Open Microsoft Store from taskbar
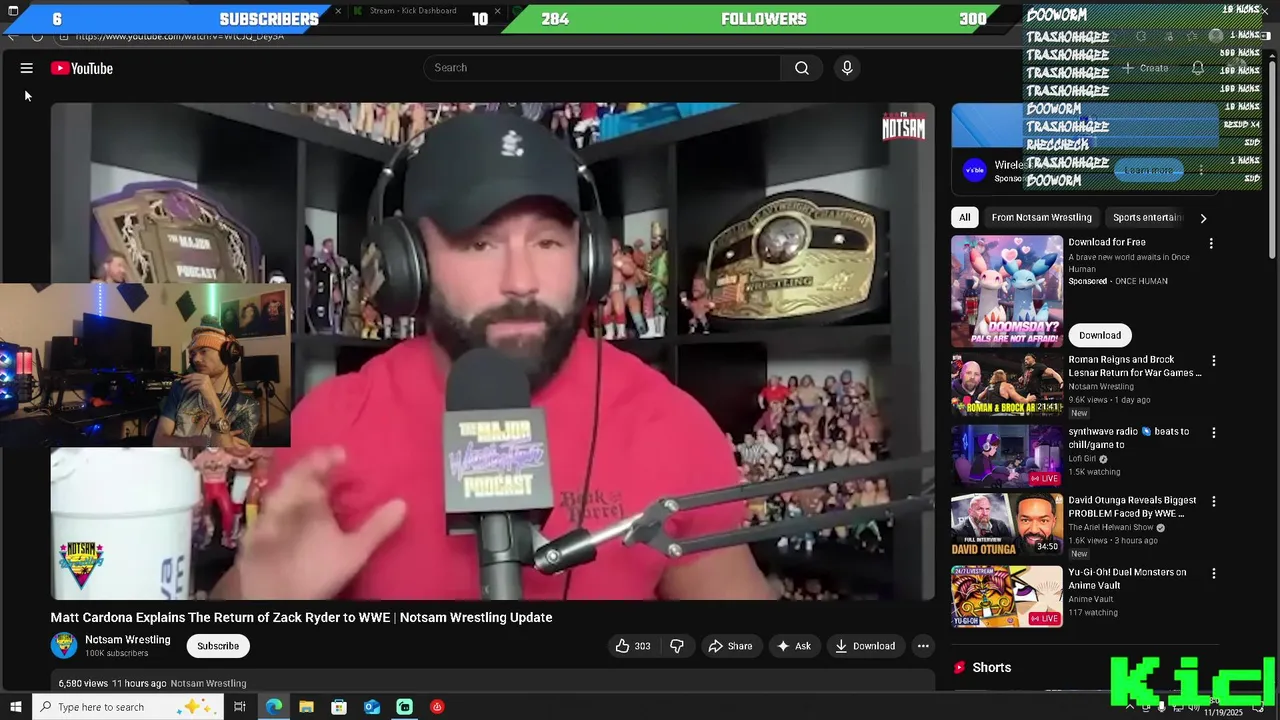 [x=339, y=707]
